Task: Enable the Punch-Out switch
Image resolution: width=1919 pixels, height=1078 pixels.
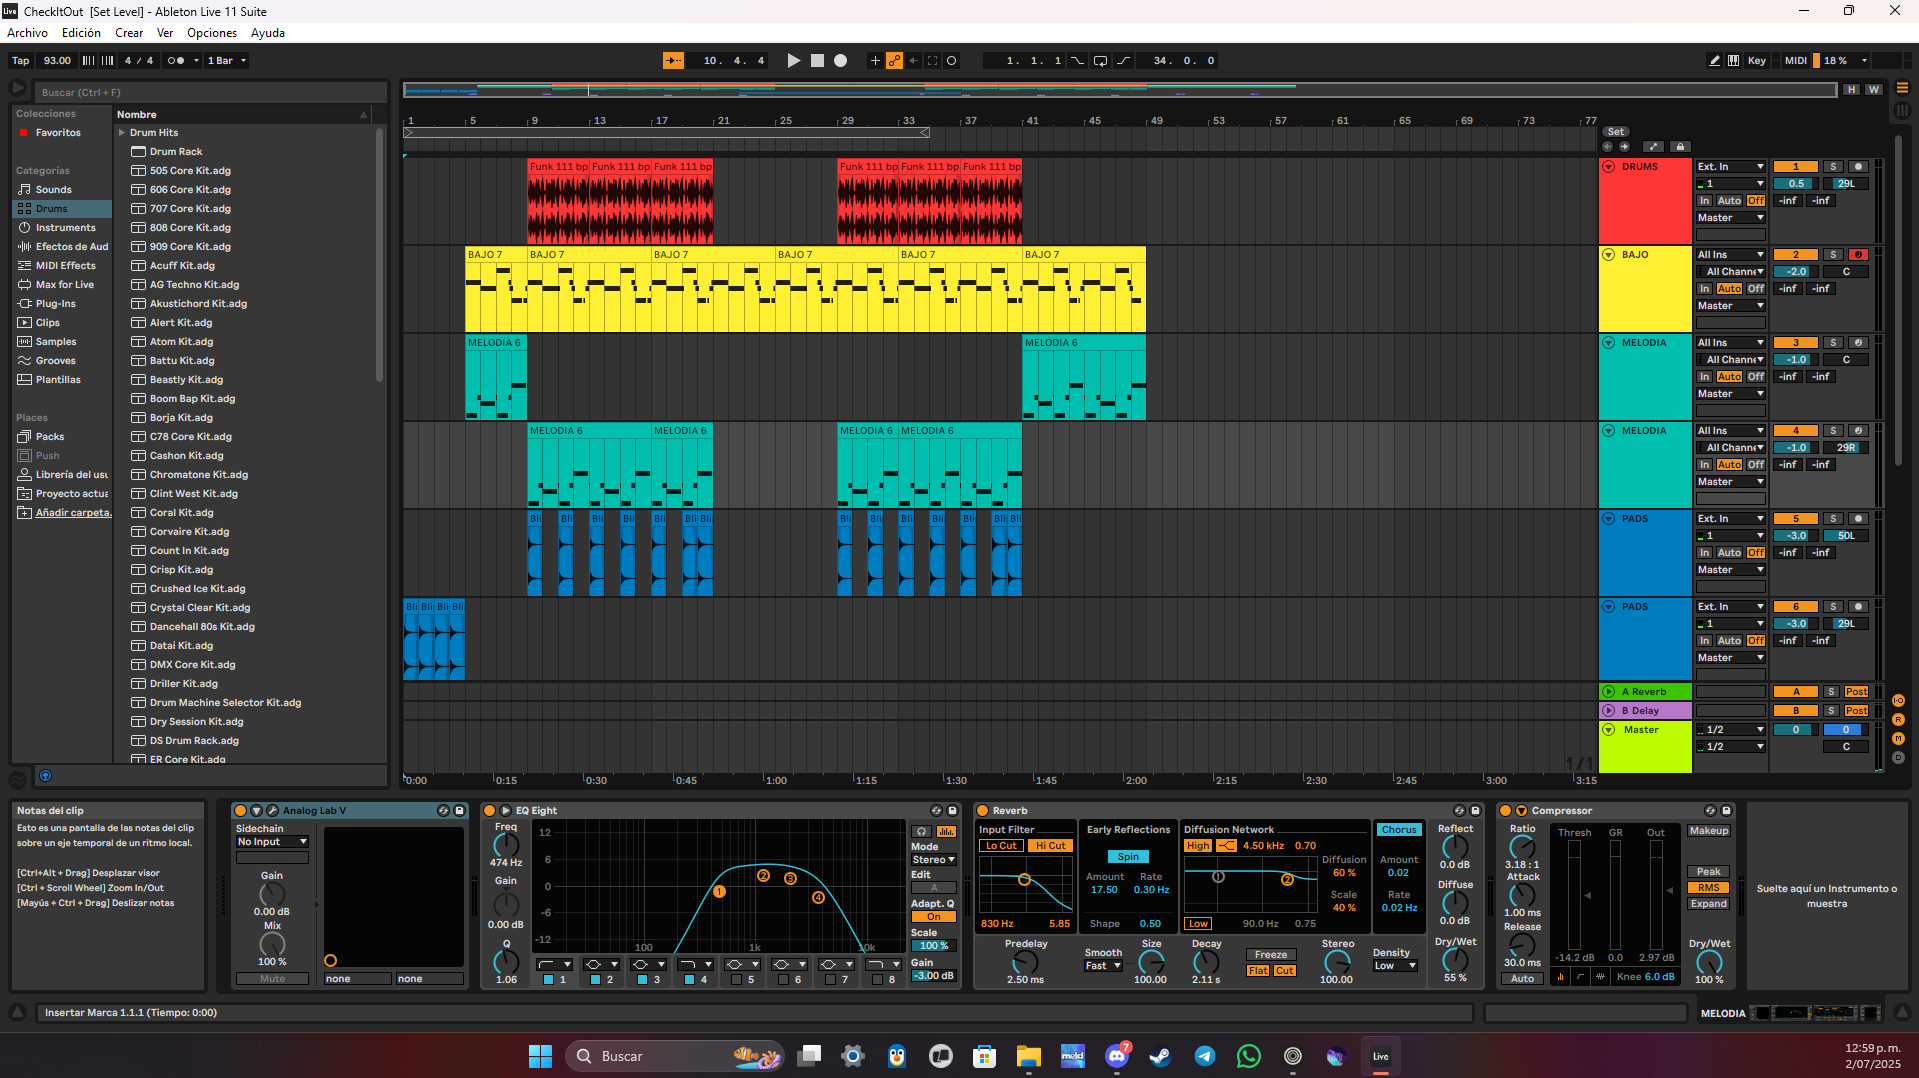Action: 1123,61
